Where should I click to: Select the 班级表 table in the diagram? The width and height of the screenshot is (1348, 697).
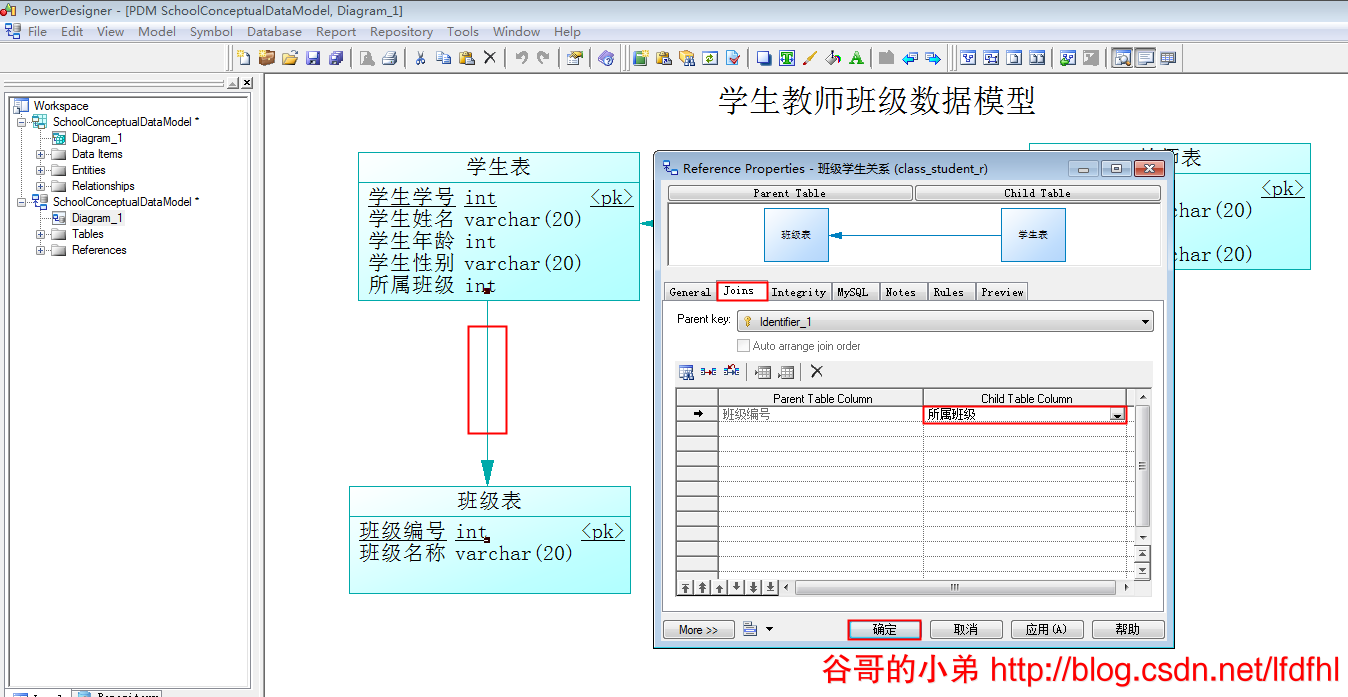tap(490, 540)
